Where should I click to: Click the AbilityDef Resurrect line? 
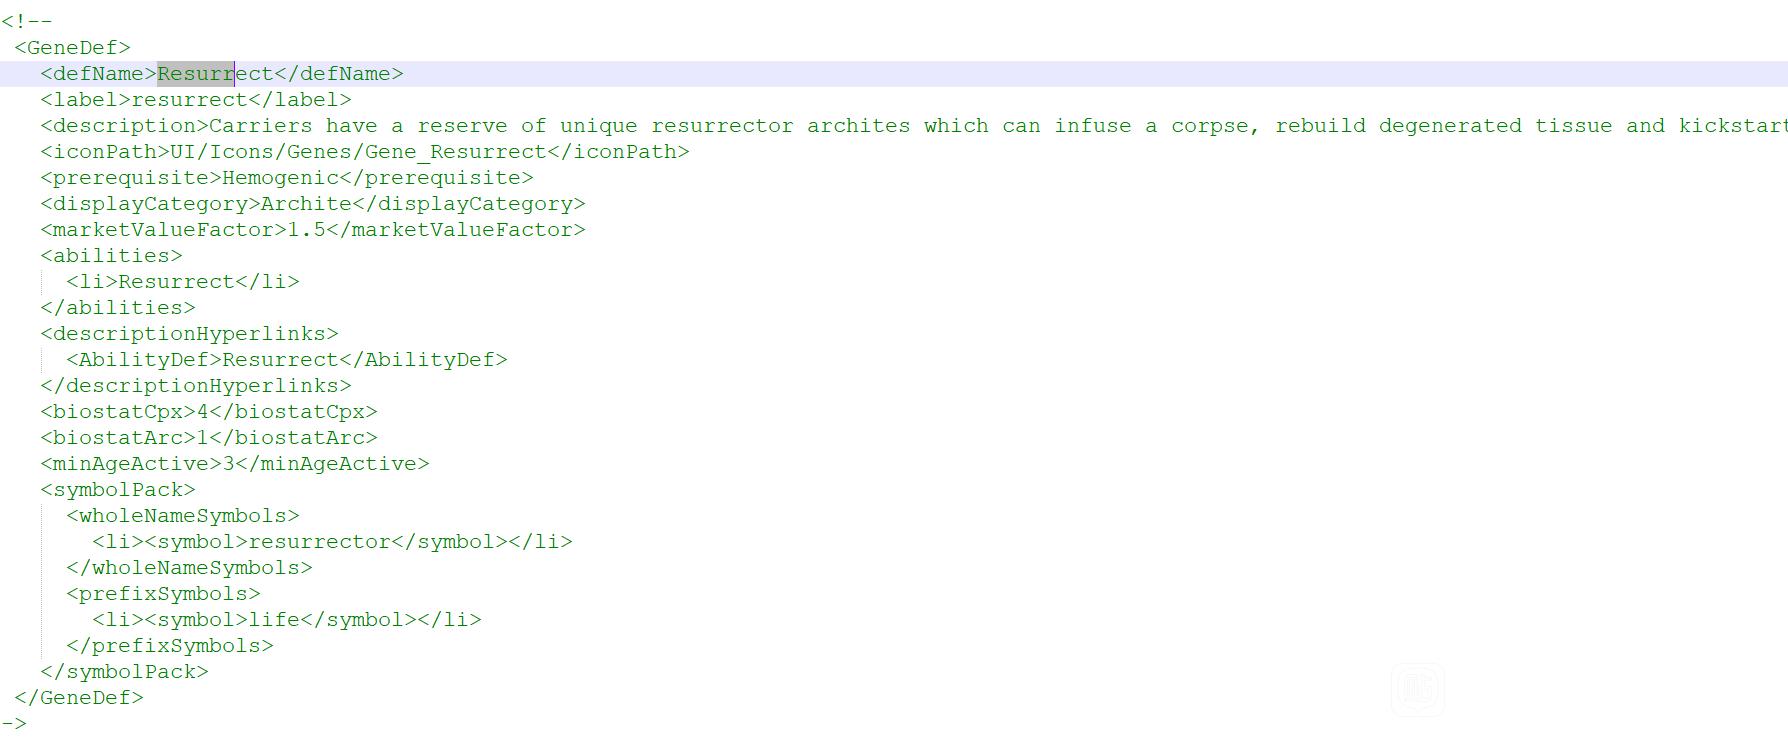click(x=287, y=360)
